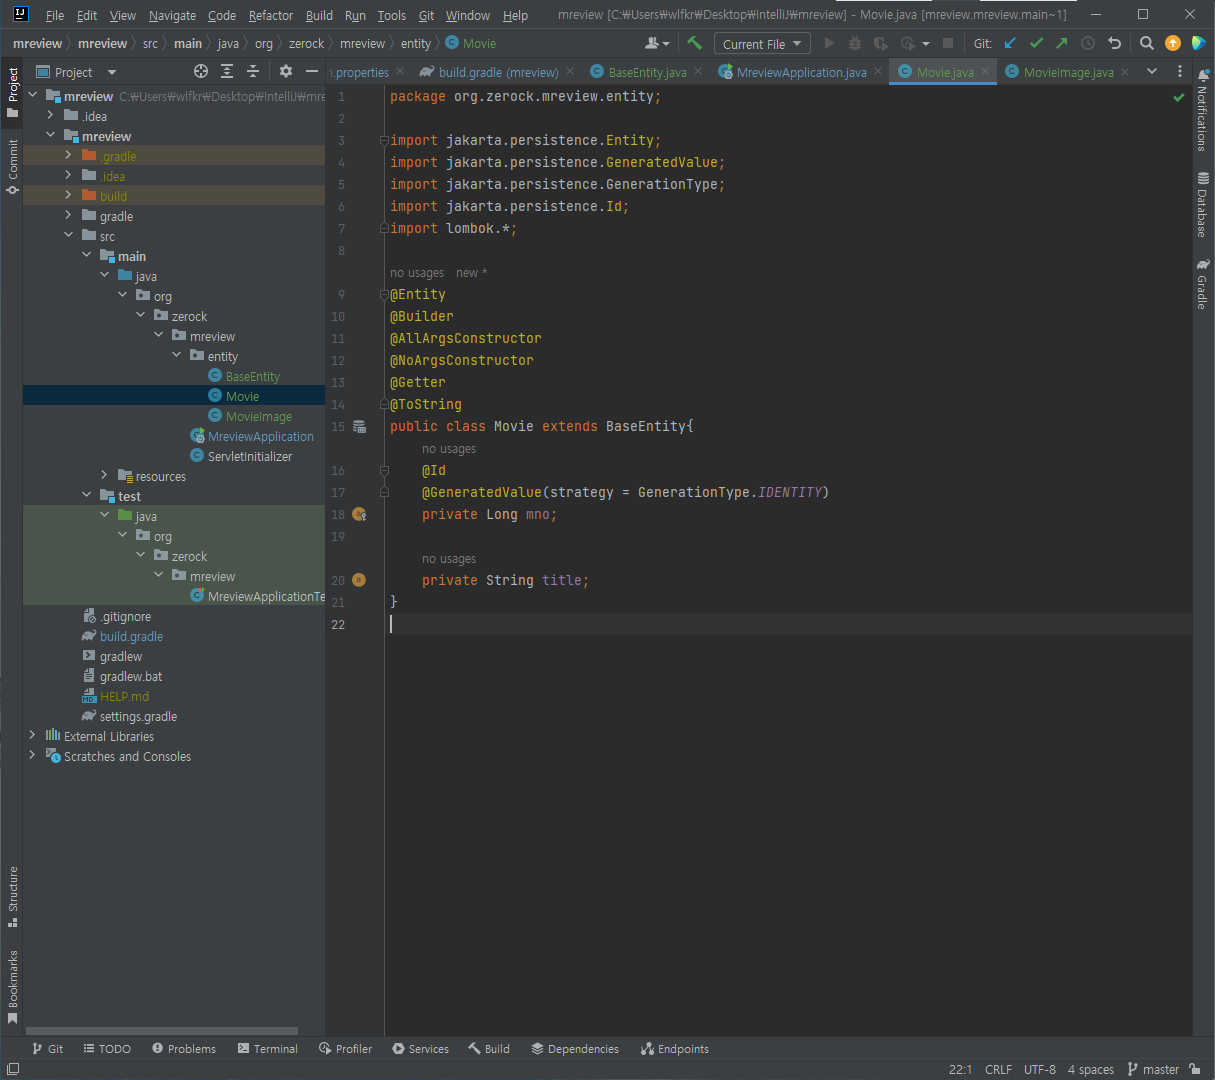
Task: Fold the Movie class annotations at @Entity
Action: [x=384, y=295]
